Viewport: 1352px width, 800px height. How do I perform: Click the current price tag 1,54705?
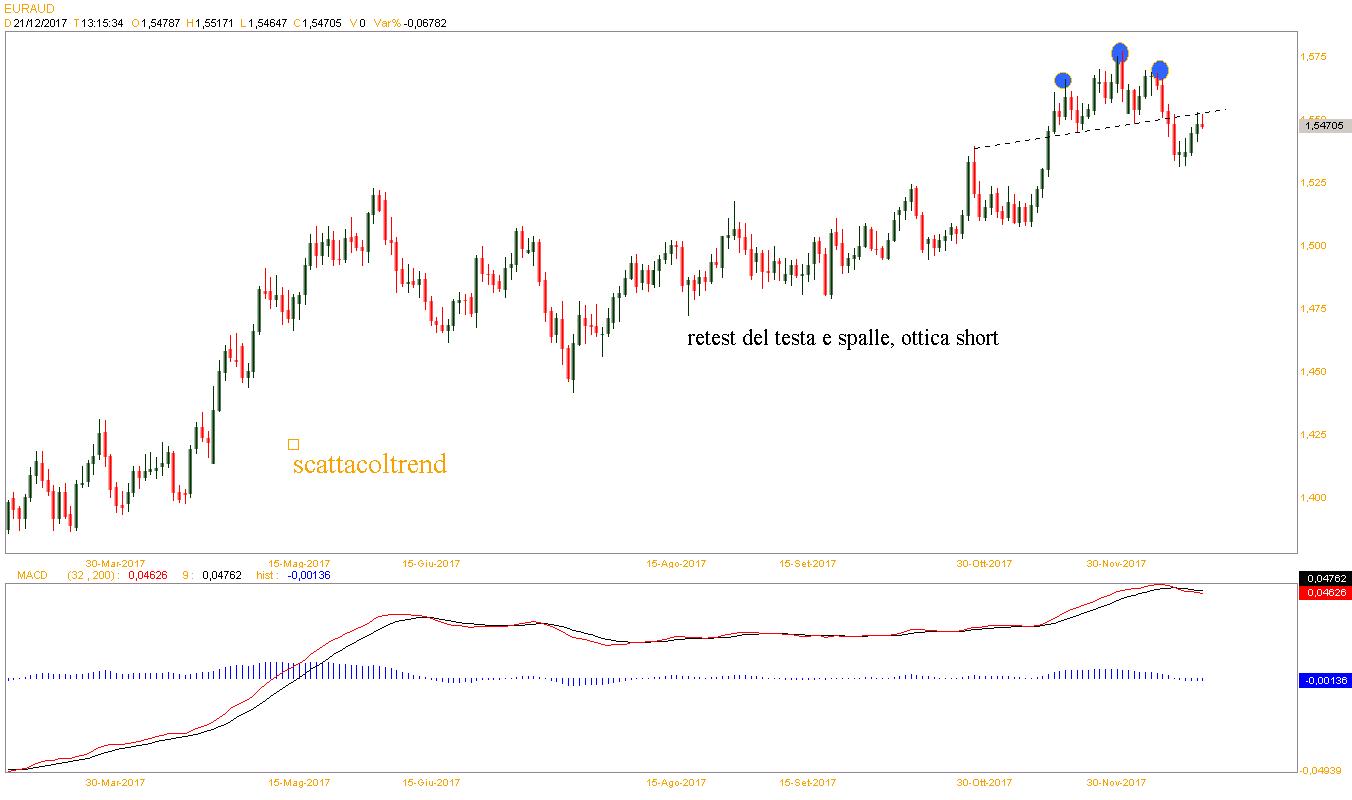pos(1324,125)
